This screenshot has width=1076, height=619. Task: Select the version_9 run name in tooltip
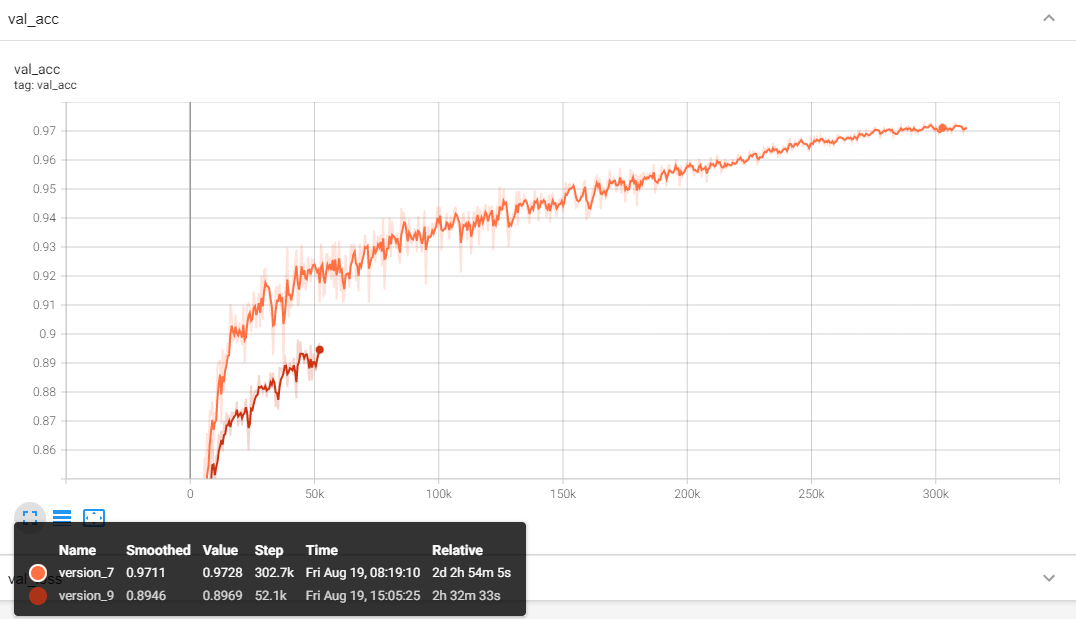pos(86,596)
